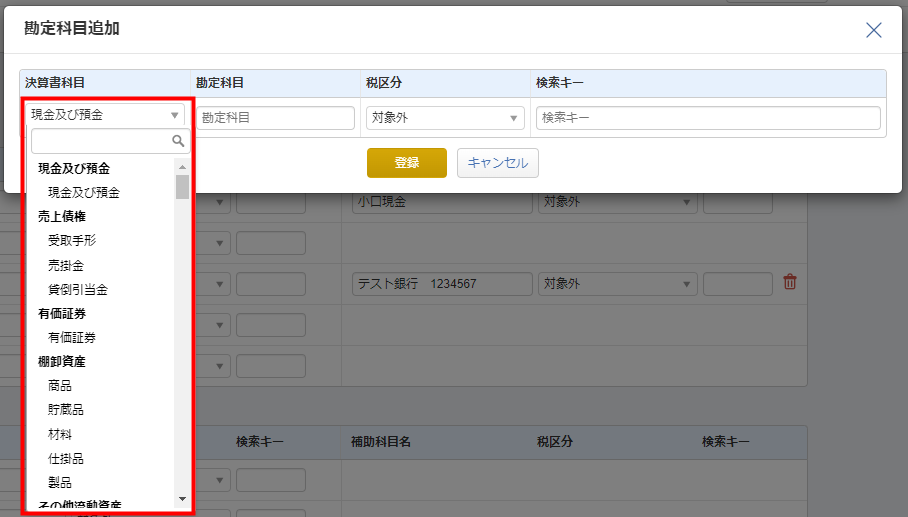Screen dimensions: 908x517
Task: Open the 対象外 dropdown beside 小口現金
Action: pos(617,202)
